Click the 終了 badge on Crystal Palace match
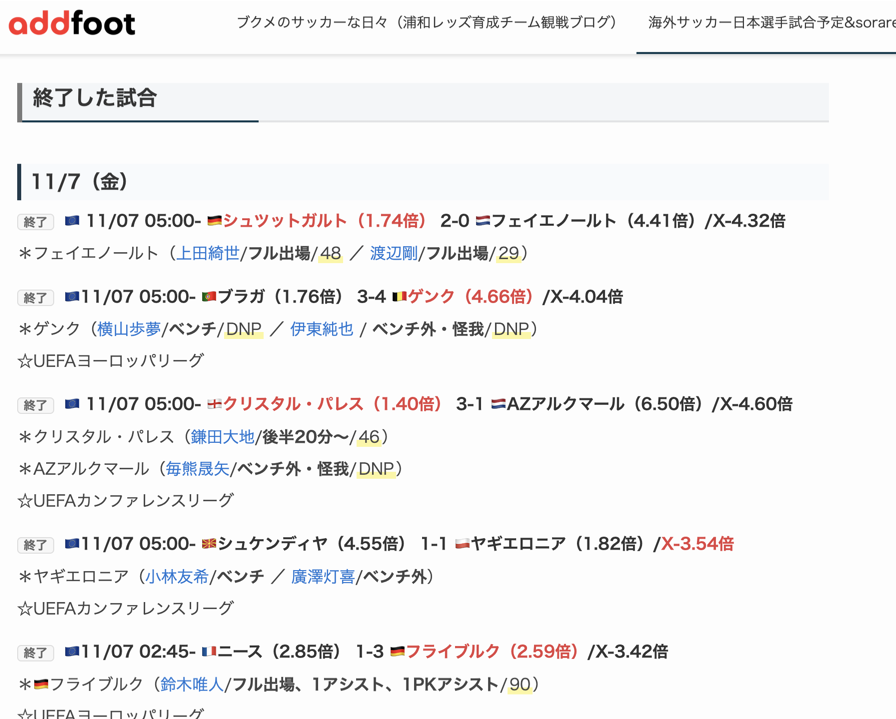896x719 pixels. pyautogui.click(x=35, y=405)
